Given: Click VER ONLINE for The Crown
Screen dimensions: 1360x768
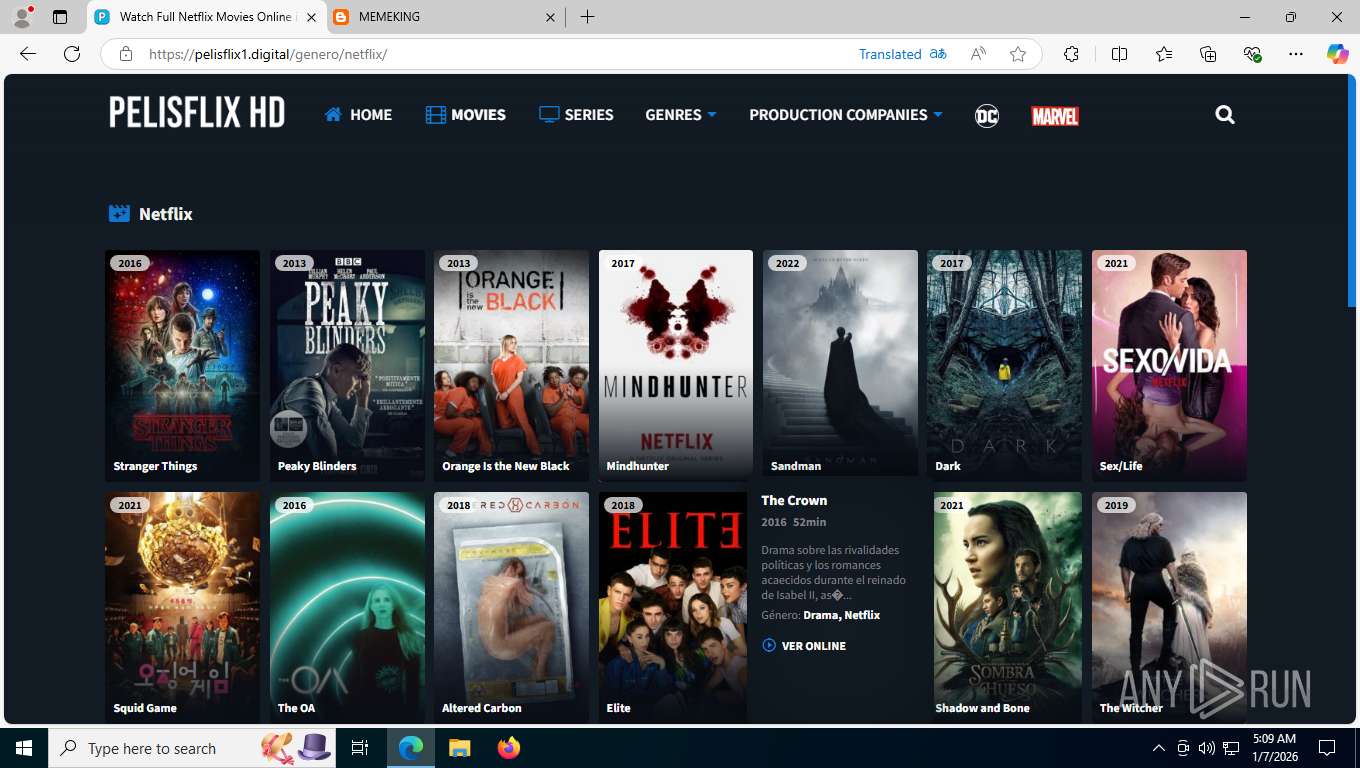Looking at the screenshot, I should pyautogui.click(x=804, y=646).
